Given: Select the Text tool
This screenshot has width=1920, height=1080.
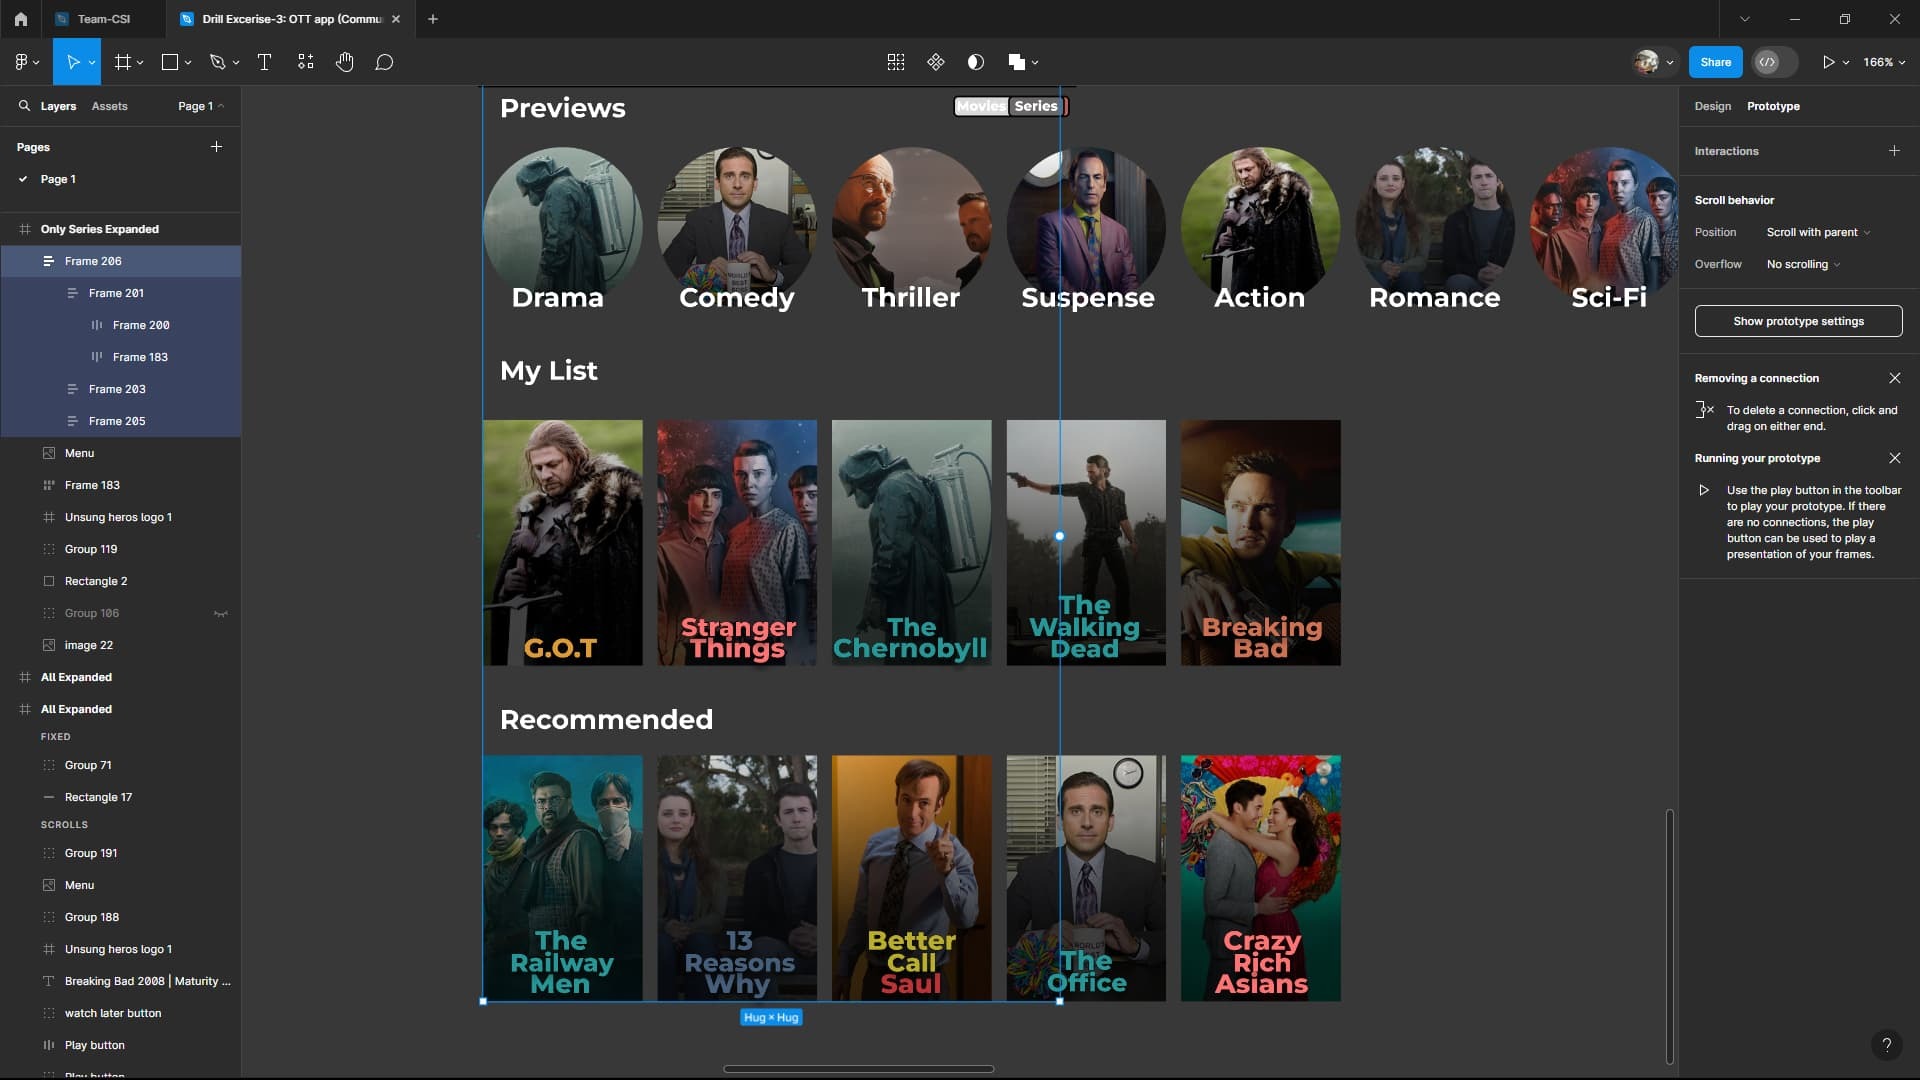Looking at the screenshot, I should (x=265, y=62).
